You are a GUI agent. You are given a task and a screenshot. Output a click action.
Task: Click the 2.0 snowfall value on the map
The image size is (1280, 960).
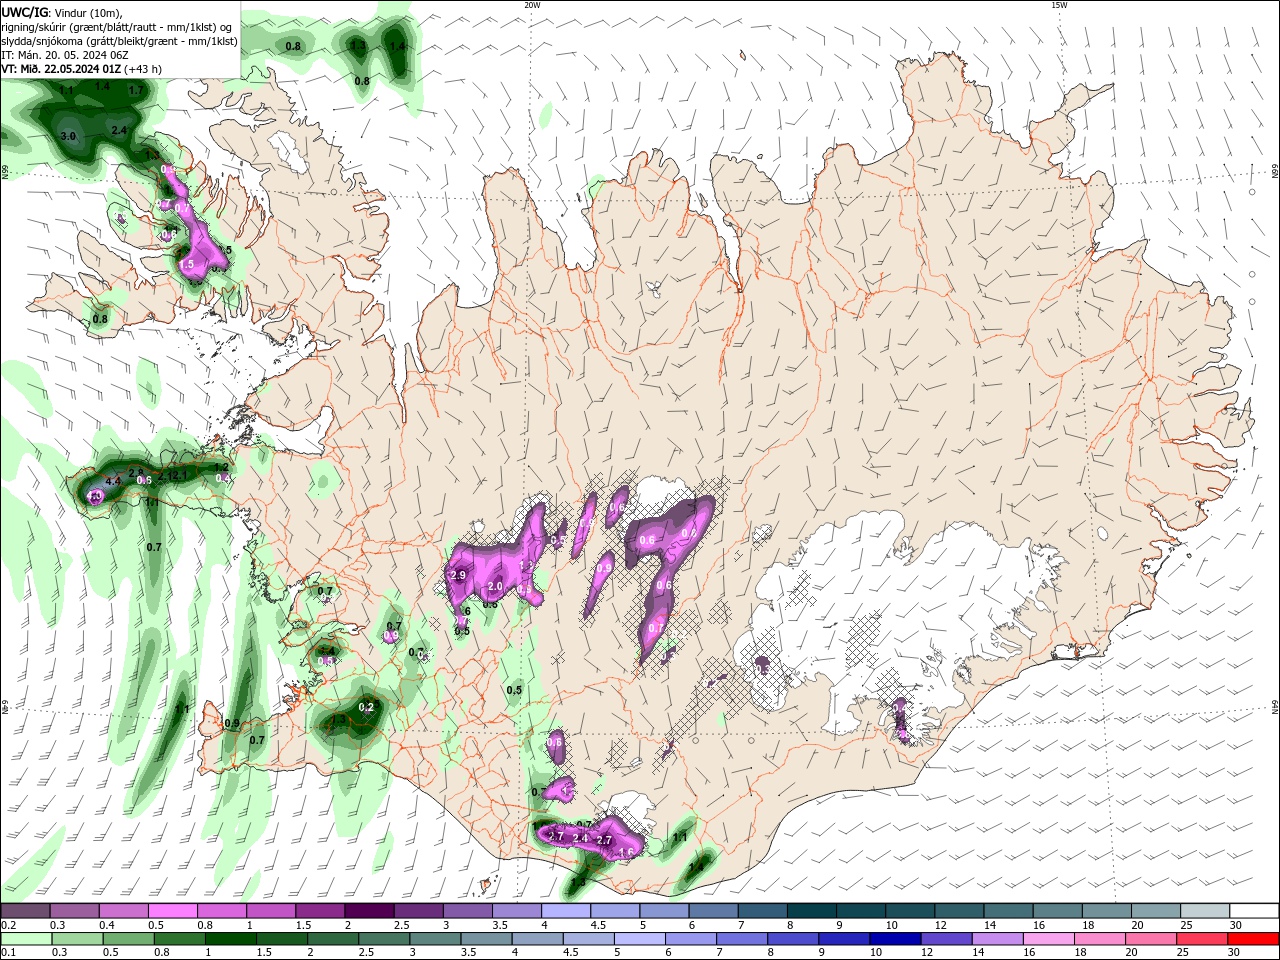point(494,586)
